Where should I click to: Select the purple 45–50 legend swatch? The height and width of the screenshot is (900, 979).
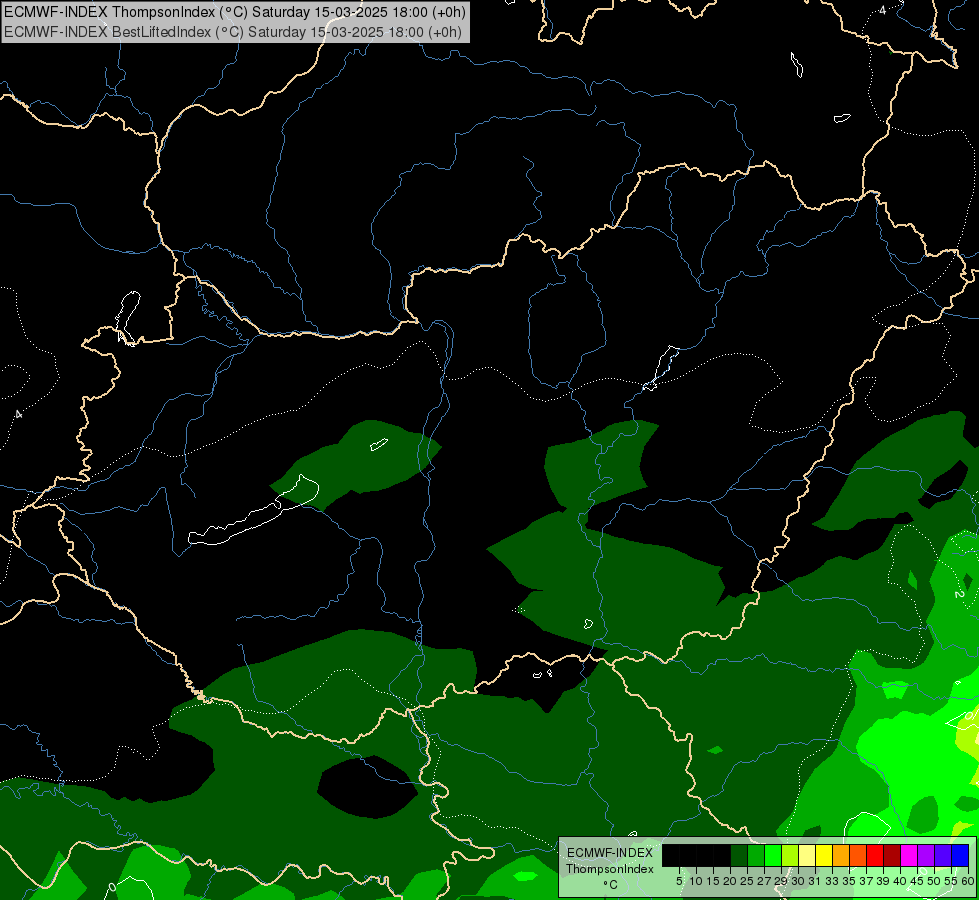926,855
